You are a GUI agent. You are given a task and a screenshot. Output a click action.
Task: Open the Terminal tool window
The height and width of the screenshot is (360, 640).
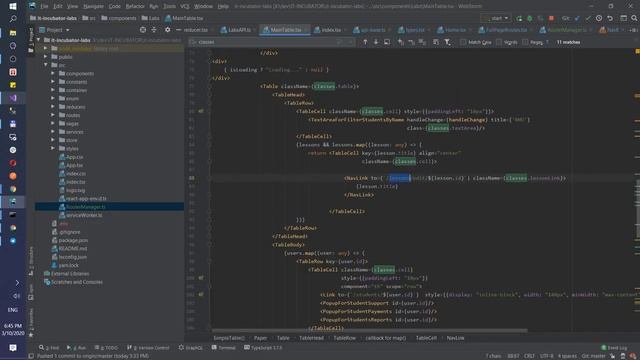pos(224,348)
